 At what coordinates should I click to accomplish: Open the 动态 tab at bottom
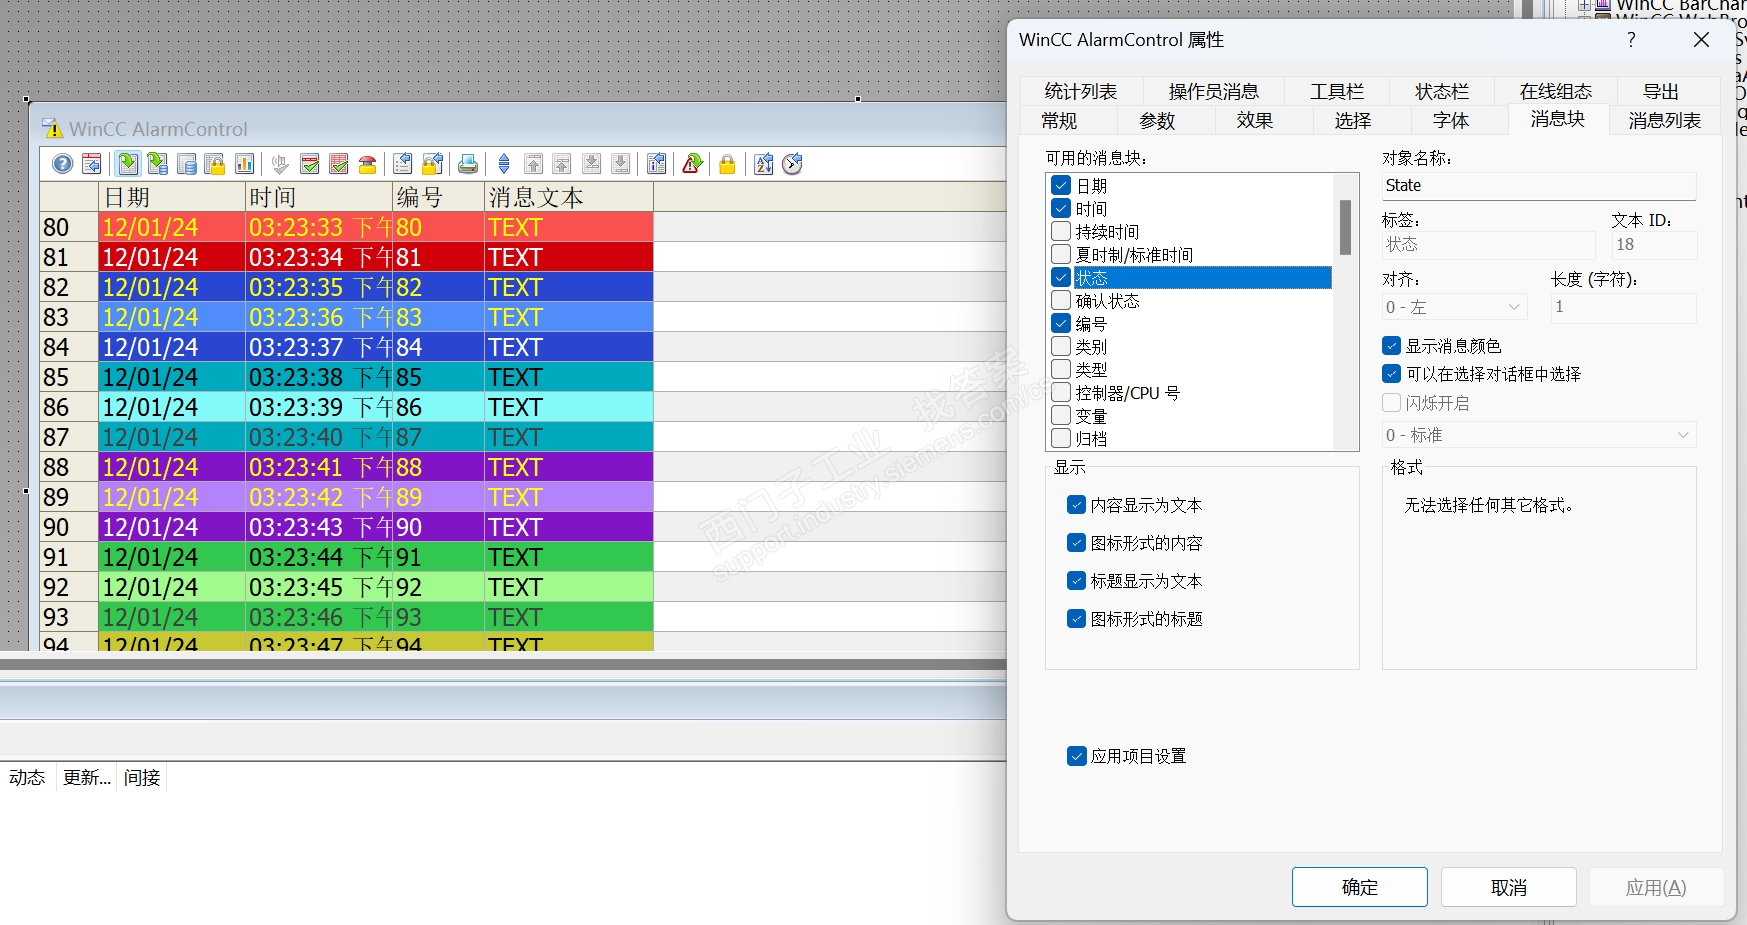click(27, 778)
